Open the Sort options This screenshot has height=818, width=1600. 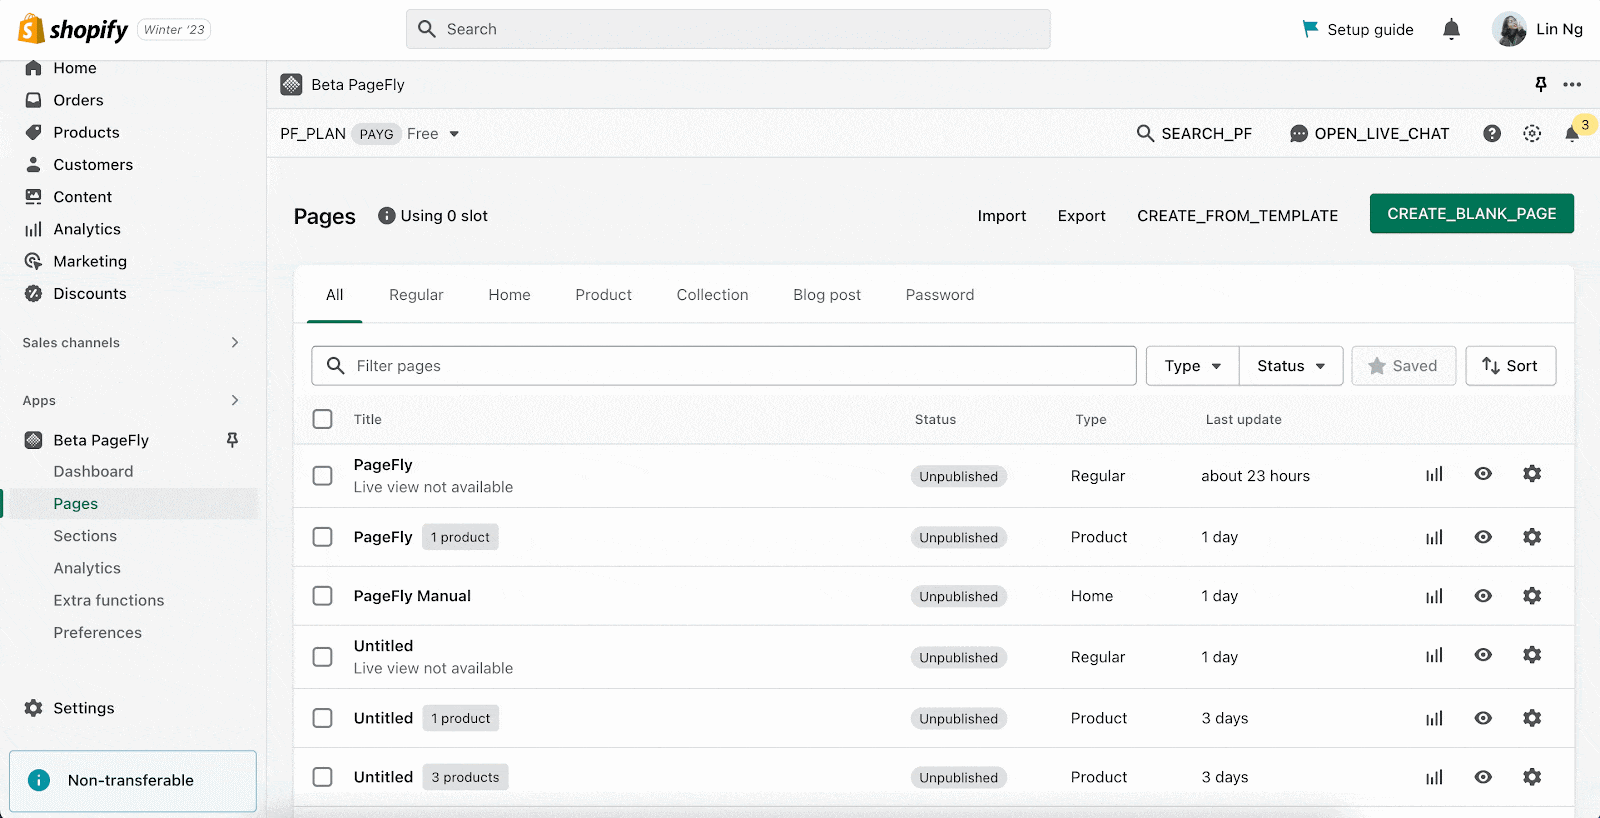click(1510, 366)
